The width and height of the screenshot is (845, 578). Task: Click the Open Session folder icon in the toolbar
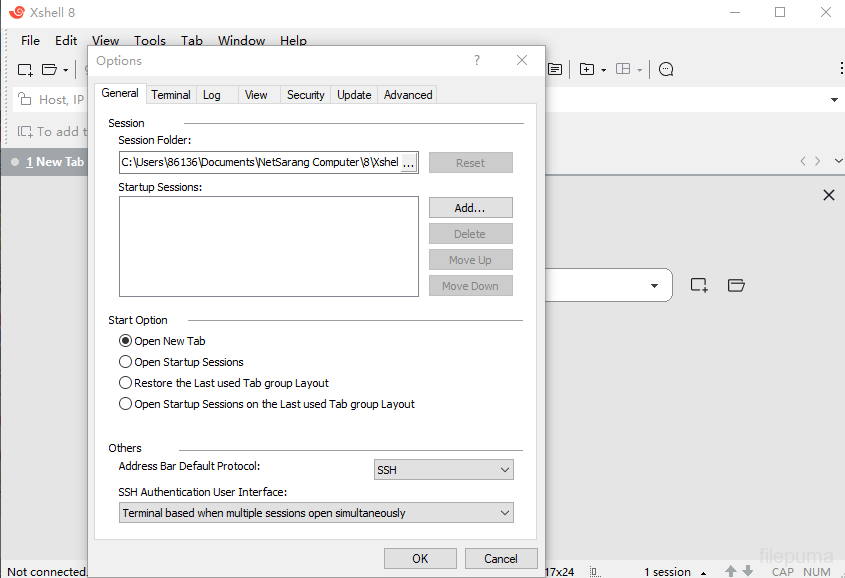pos(50,69)
